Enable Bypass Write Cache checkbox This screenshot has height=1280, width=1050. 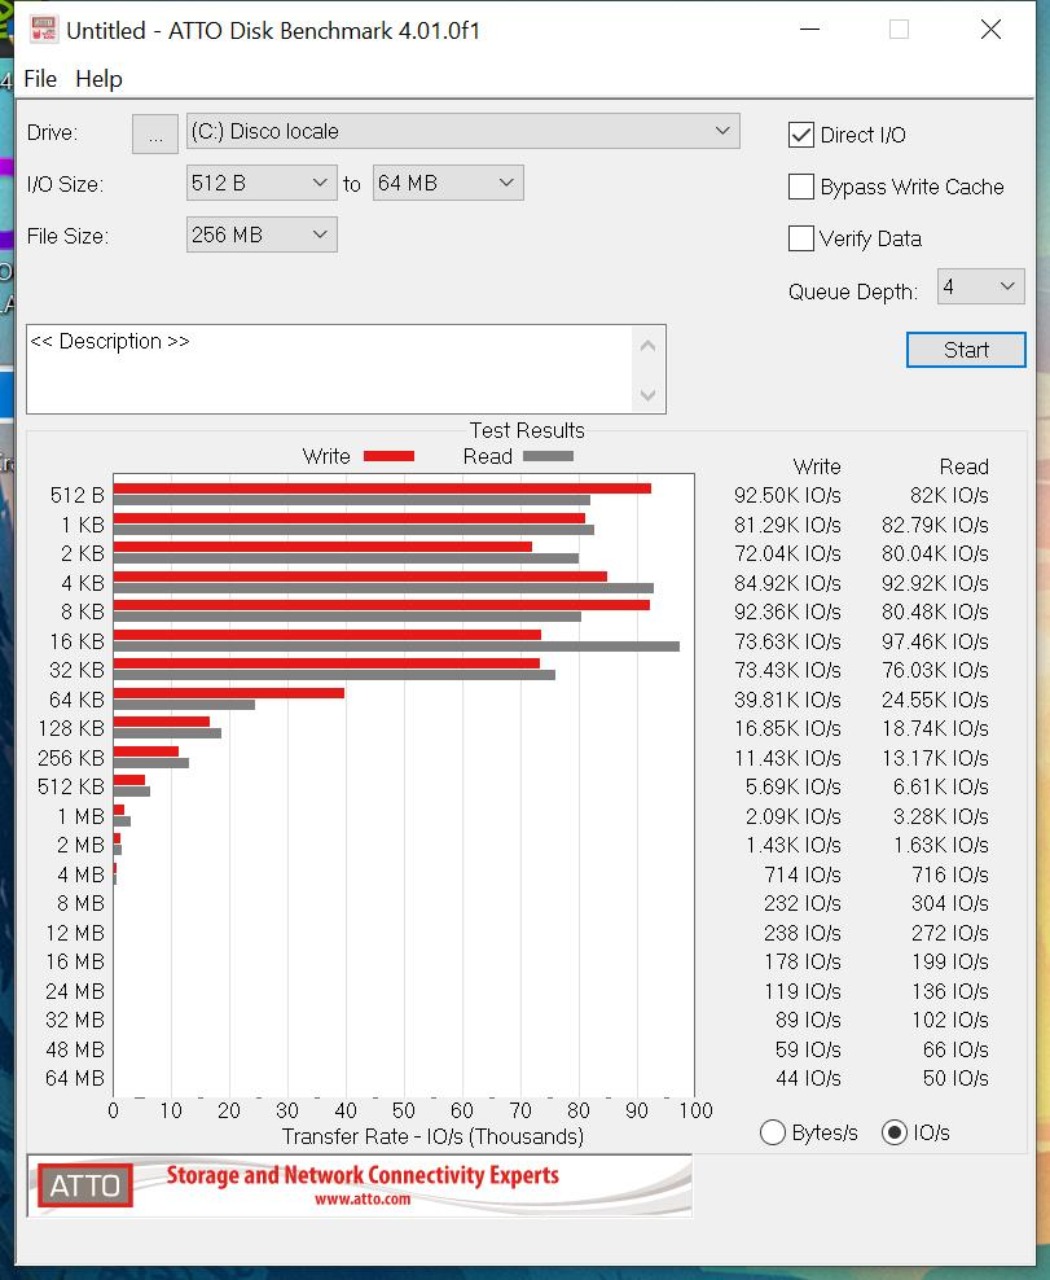tap(801, 187)
